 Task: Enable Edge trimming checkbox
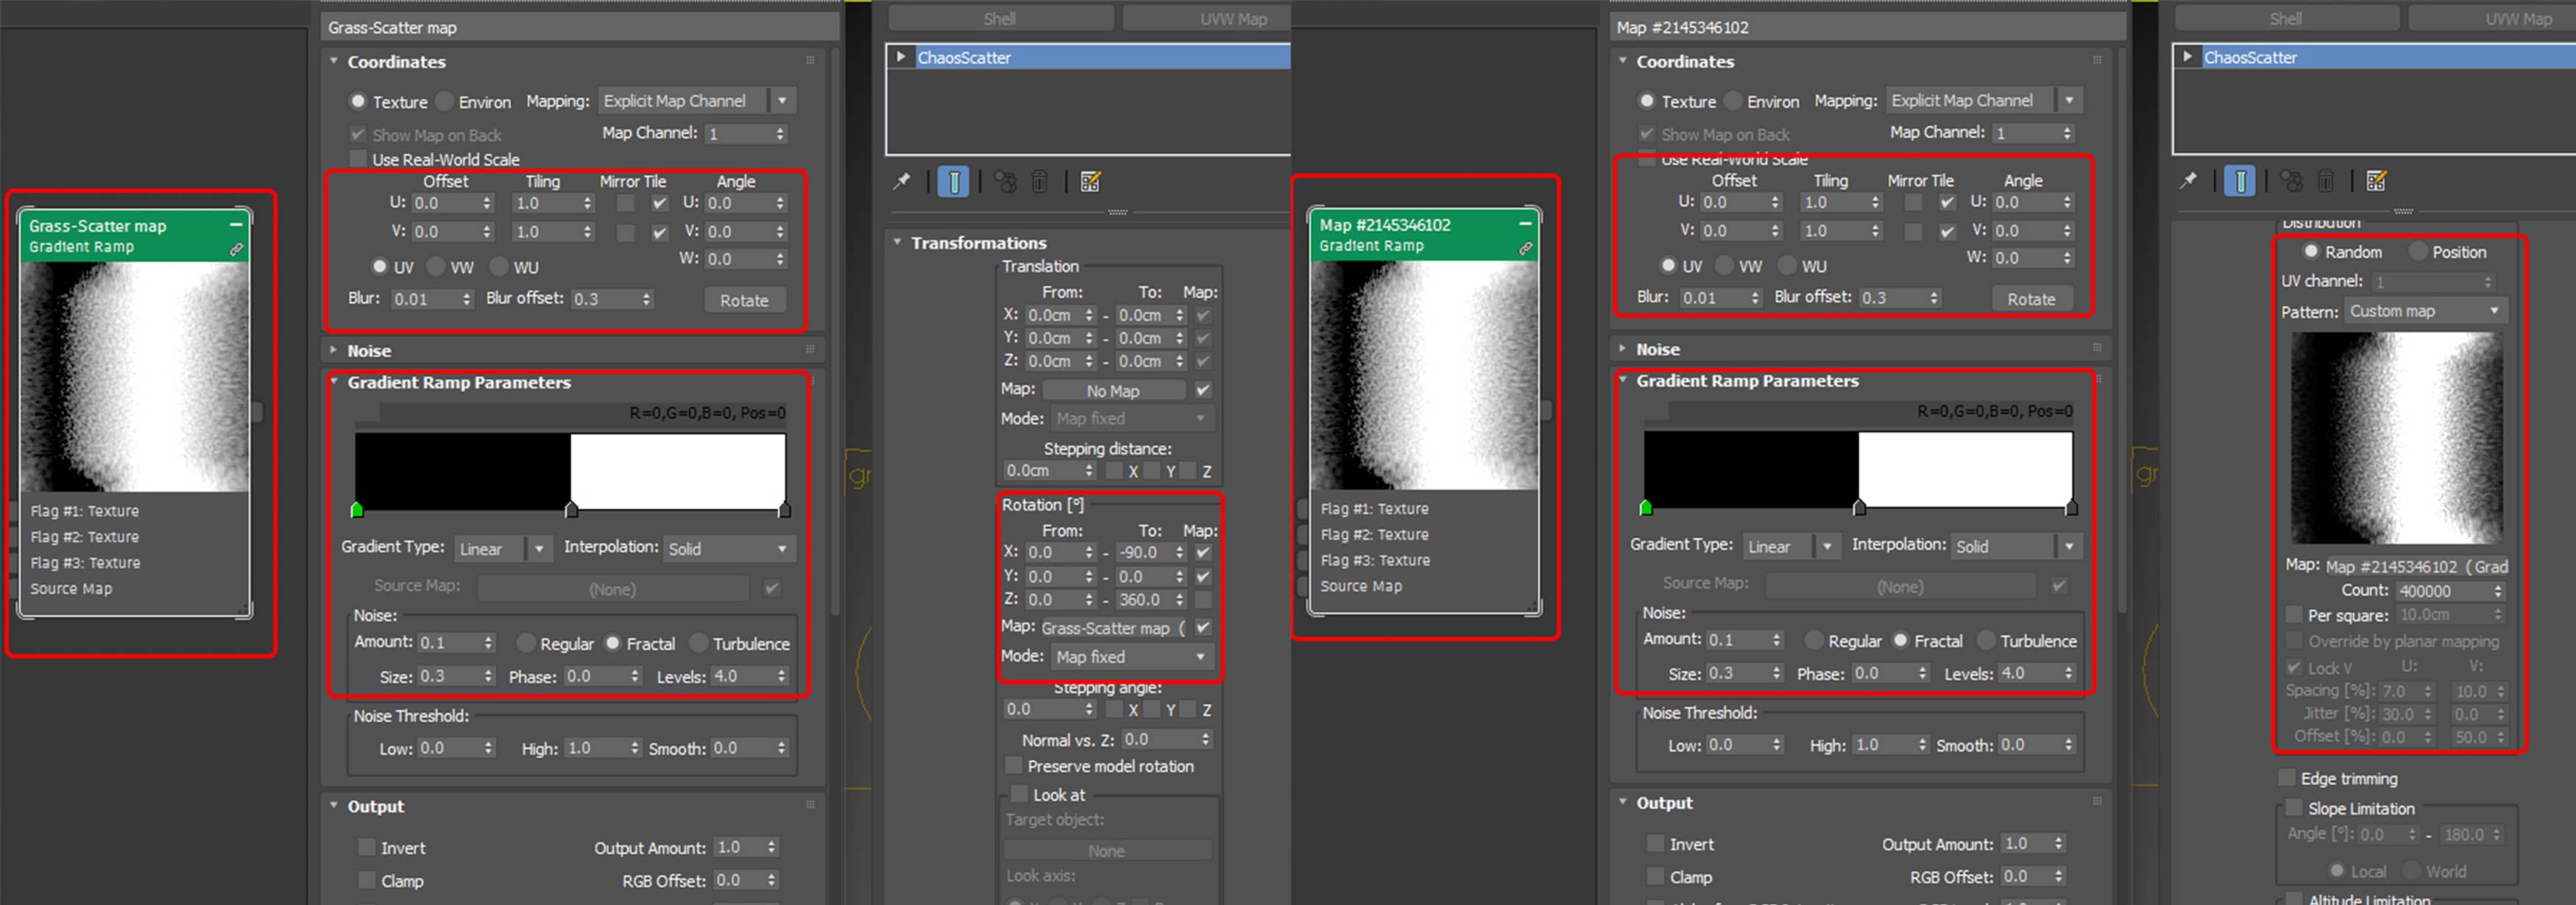coord(2287,778)
